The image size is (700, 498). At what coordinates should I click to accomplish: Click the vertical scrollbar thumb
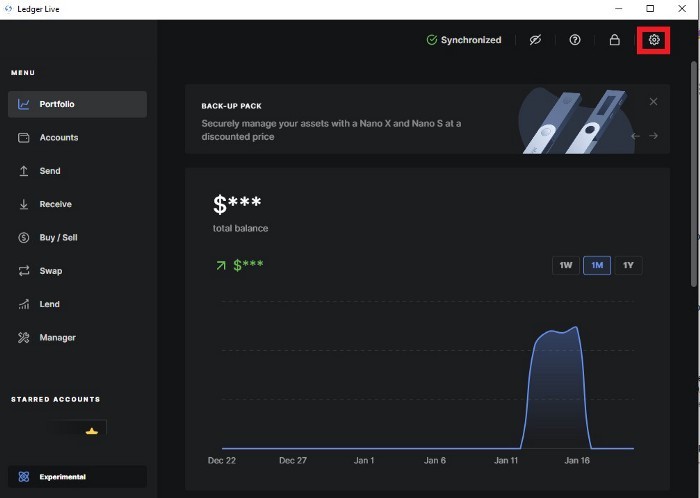point(694,174)
